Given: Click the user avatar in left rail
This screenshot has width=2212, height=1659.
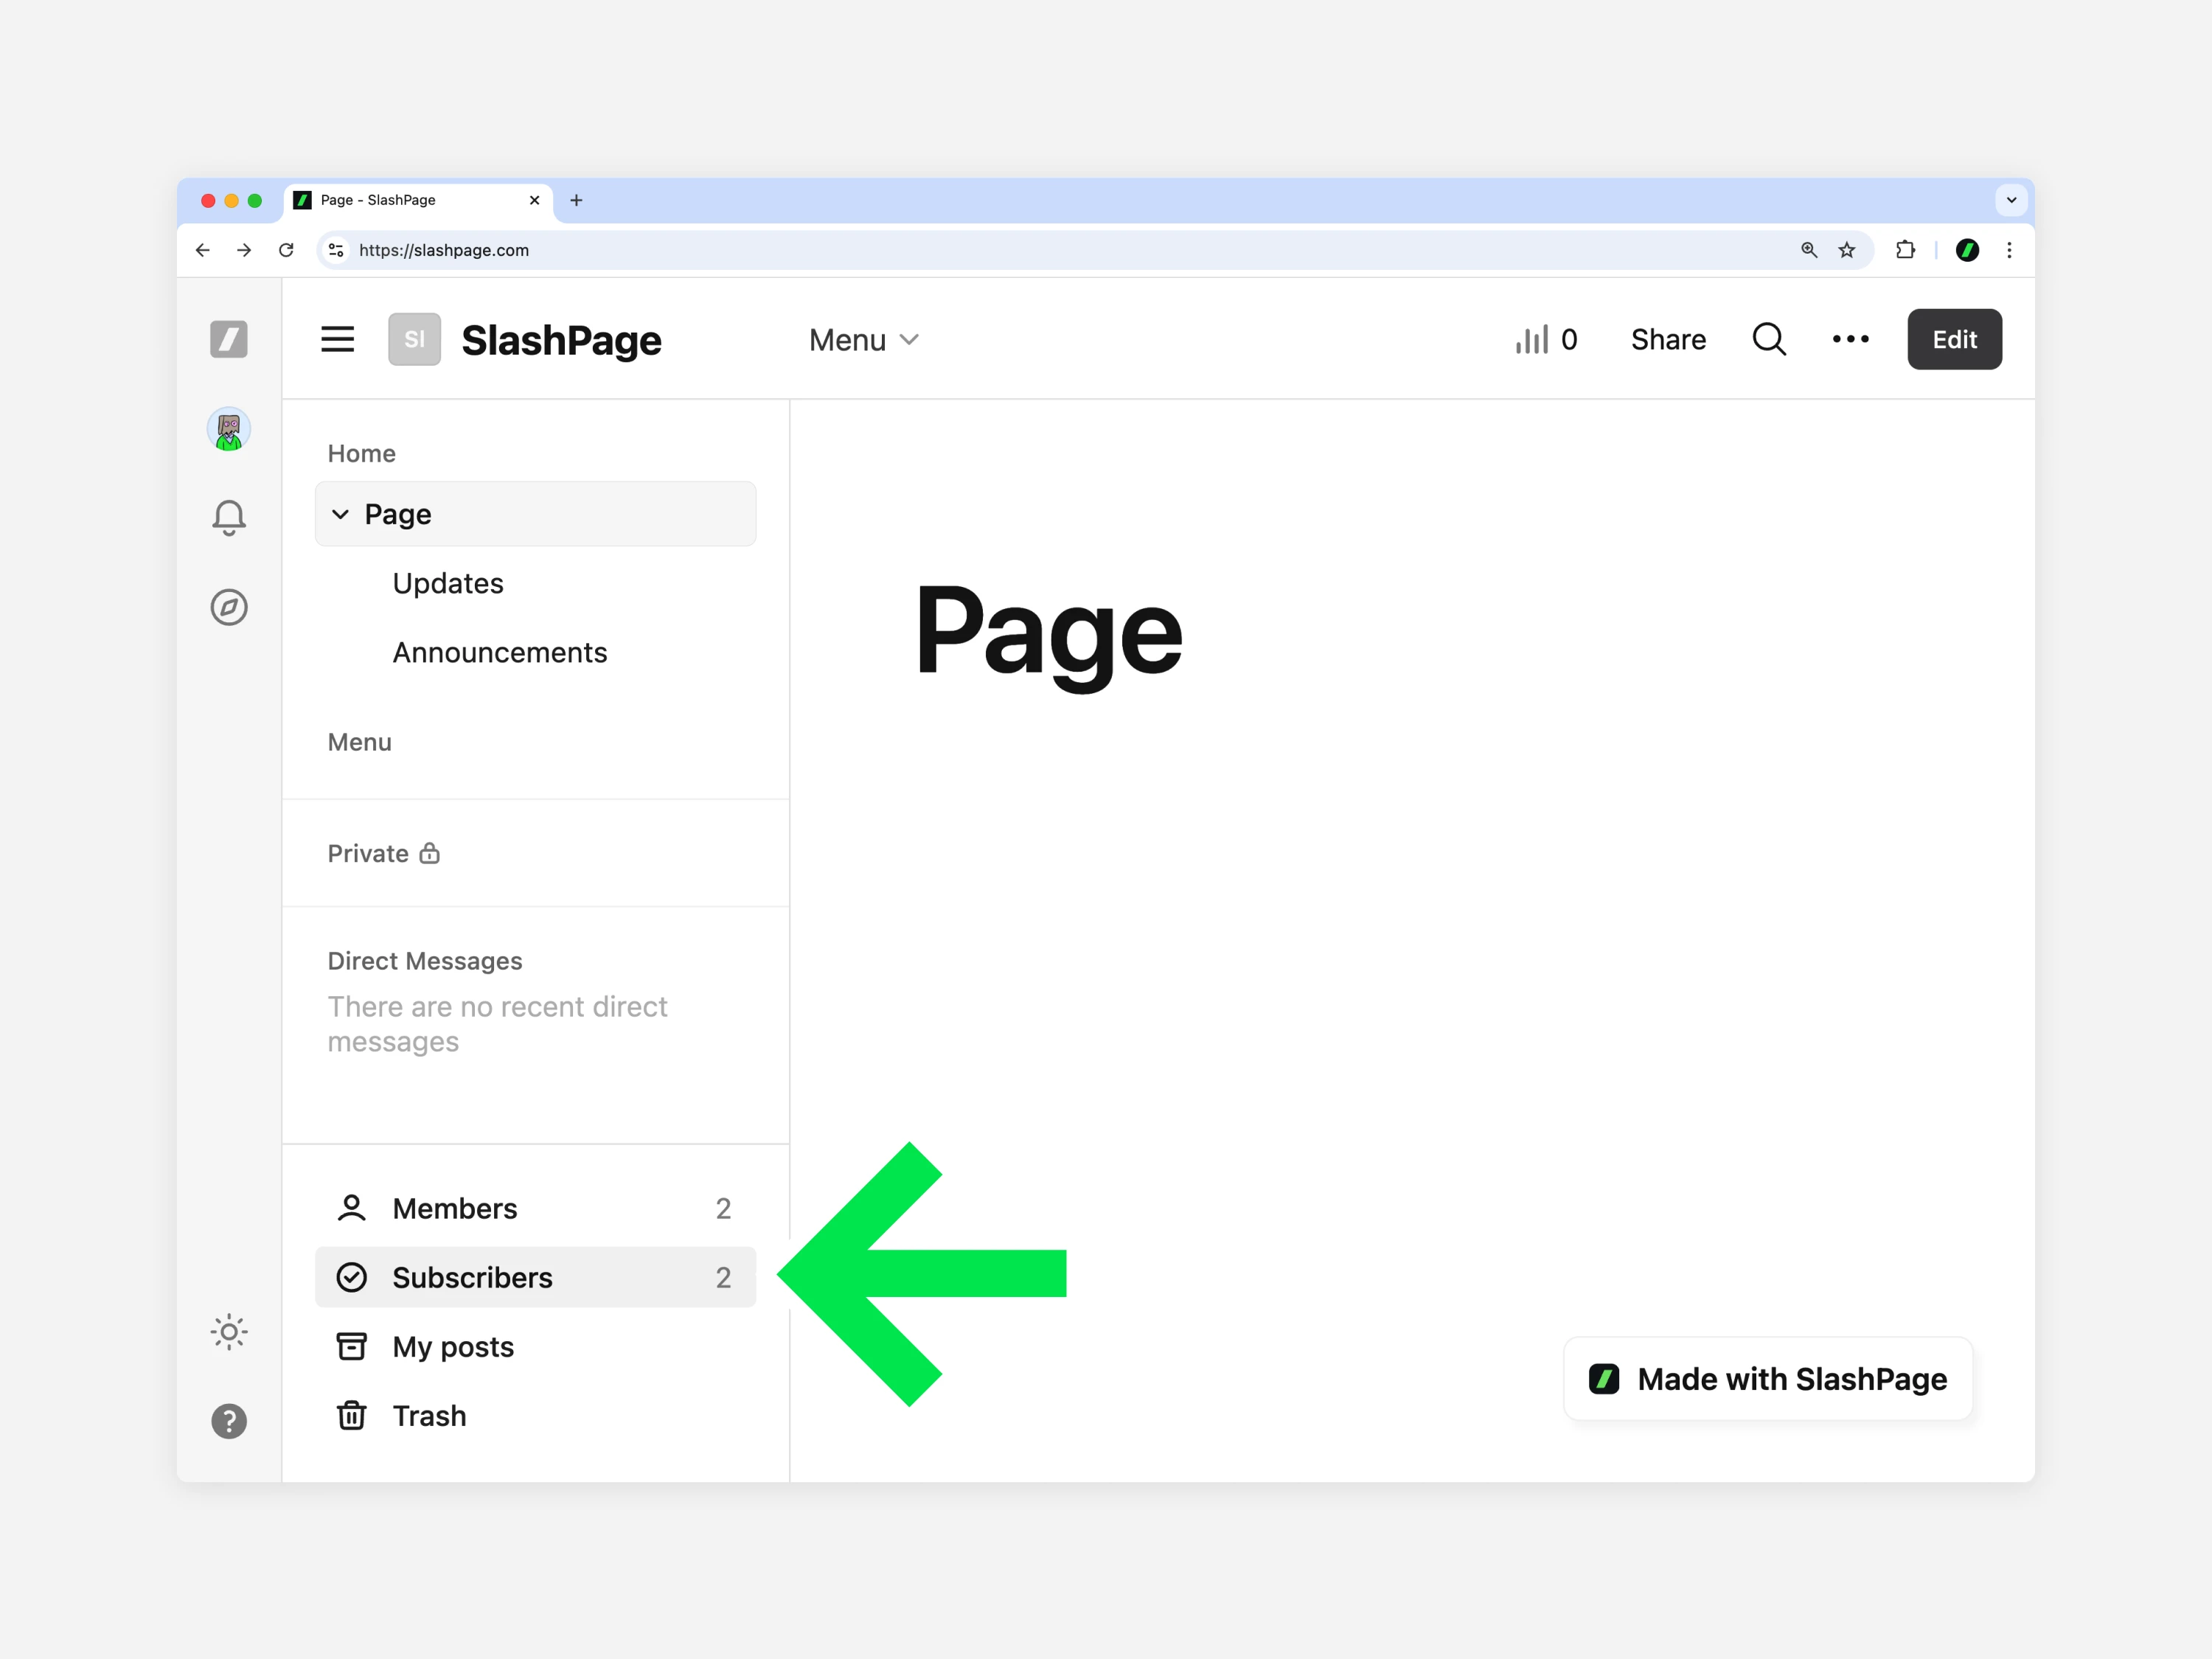Looking at the screenshot, I should tap(228, 429).
